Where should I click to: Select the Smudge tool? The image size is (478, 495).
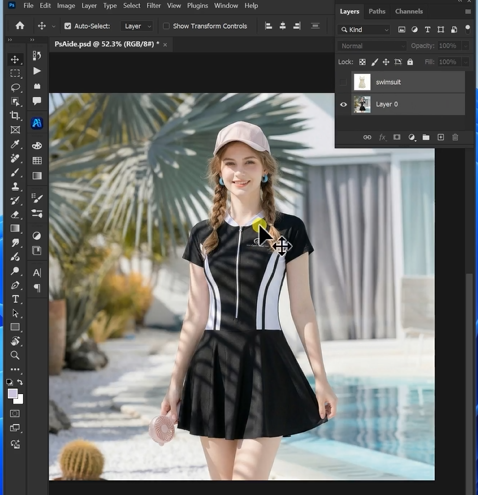[15, 243]
